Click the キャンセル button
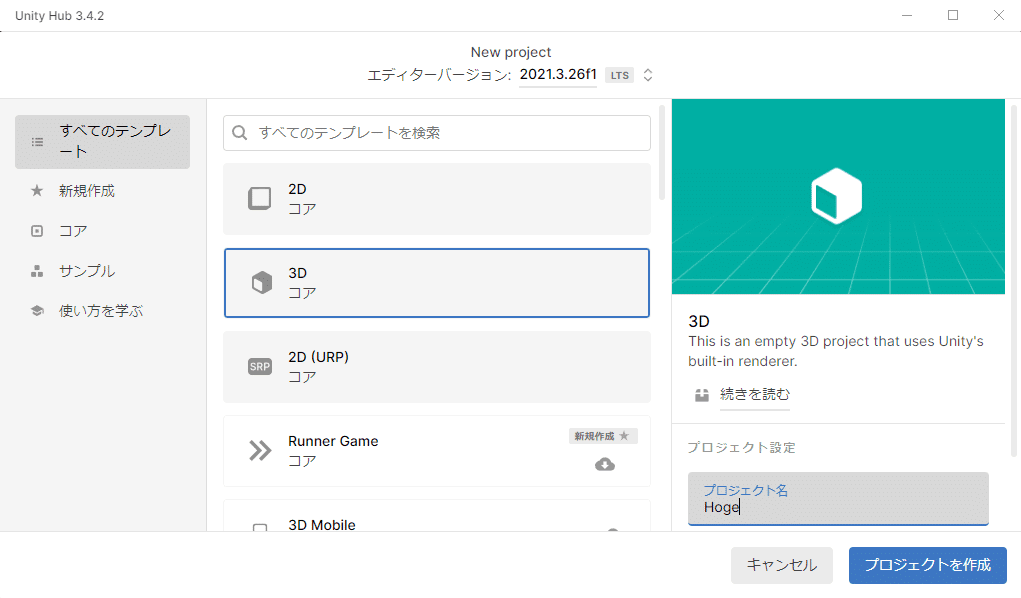The width and height of the screenshot is (1021, 598). click(781, 565)
